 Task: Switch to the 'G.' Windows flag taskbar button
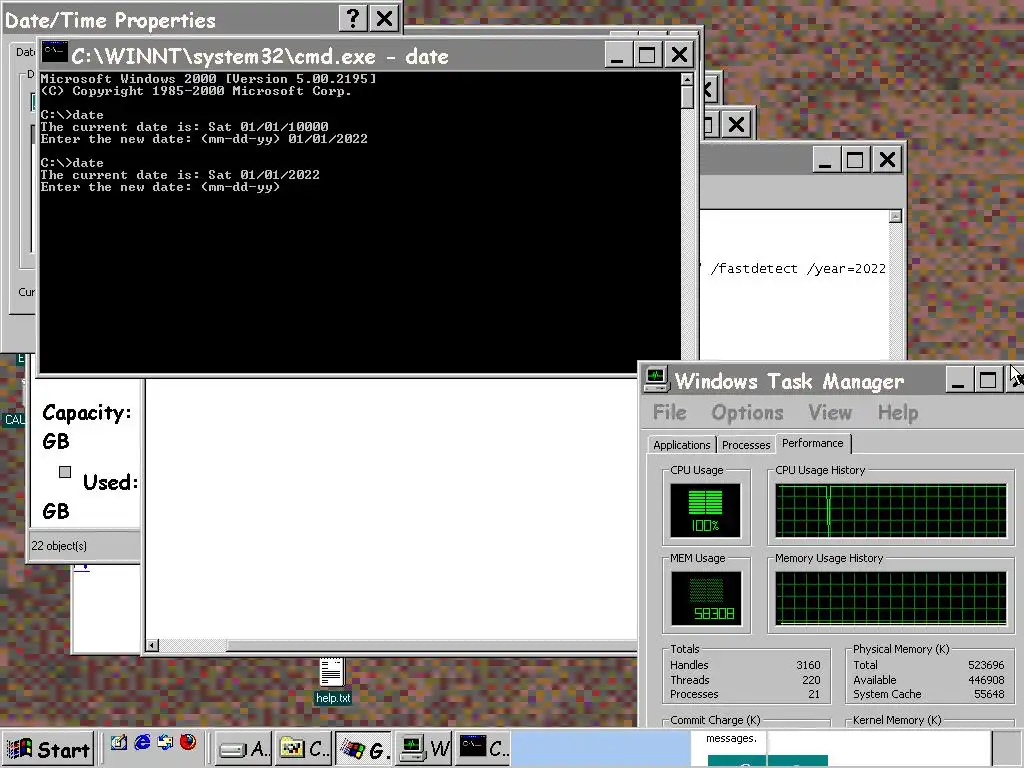(x=364, y=748)
